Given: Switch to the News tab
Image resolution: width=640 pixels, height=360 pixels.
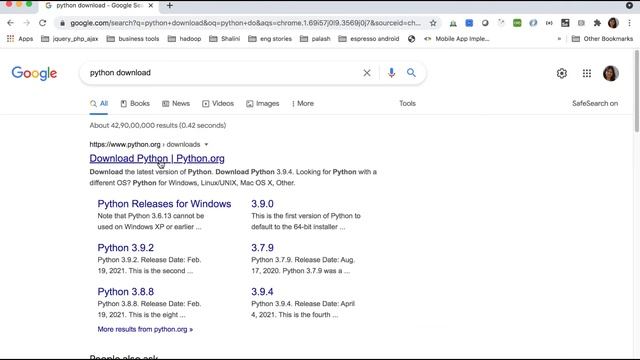Looking at the screenshot, I should pos(176,104).
